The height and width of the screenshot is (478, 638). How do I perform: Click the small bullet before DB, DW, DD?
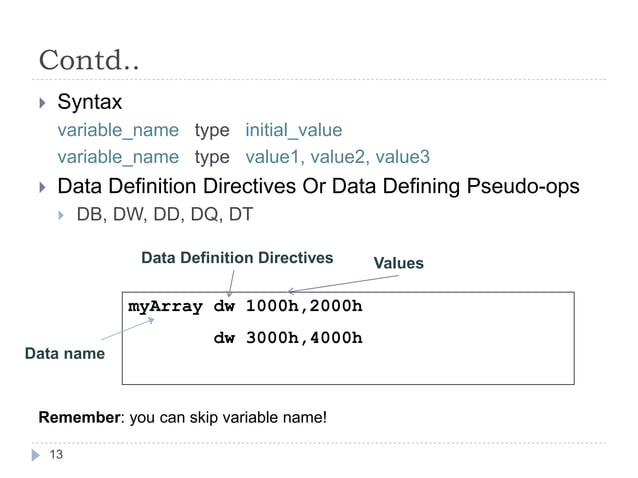[x=60, y=215]
